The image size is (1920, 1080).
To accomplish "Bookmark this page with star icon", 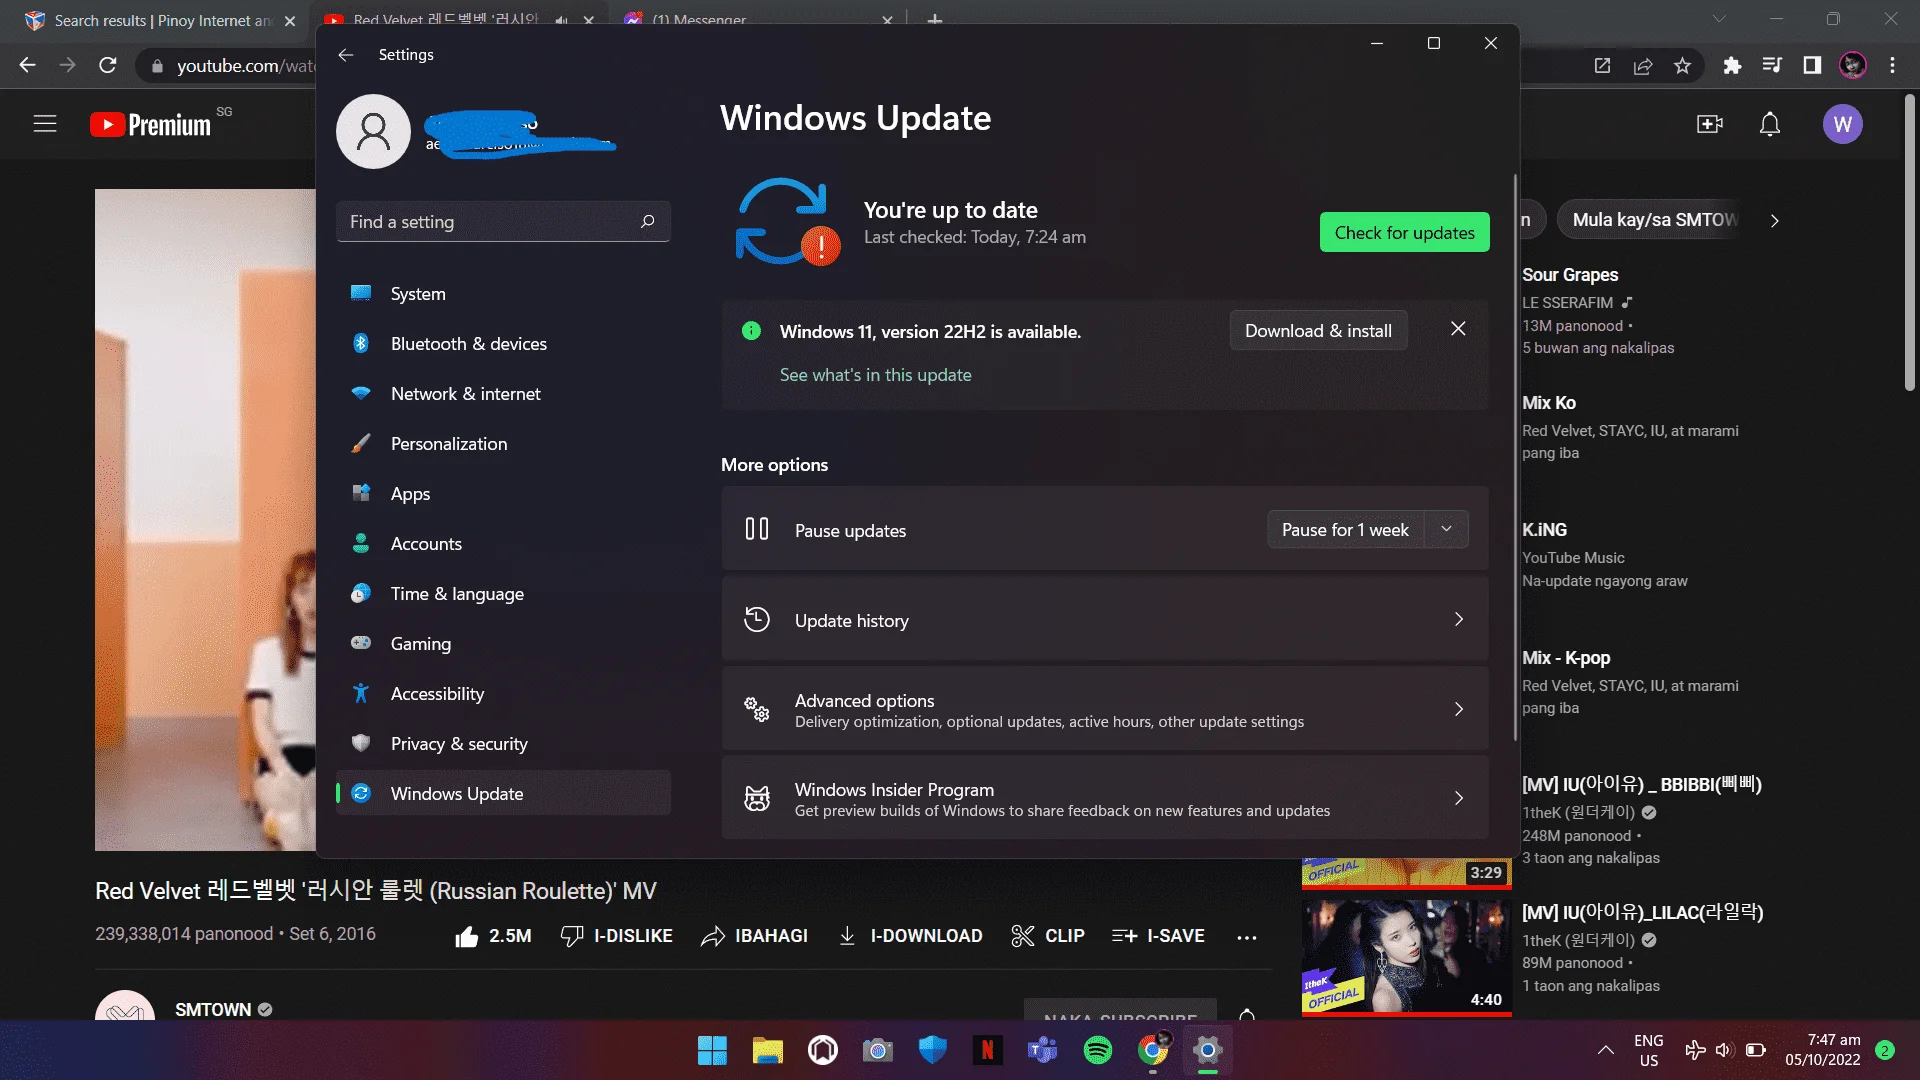I will (1682, 66).
